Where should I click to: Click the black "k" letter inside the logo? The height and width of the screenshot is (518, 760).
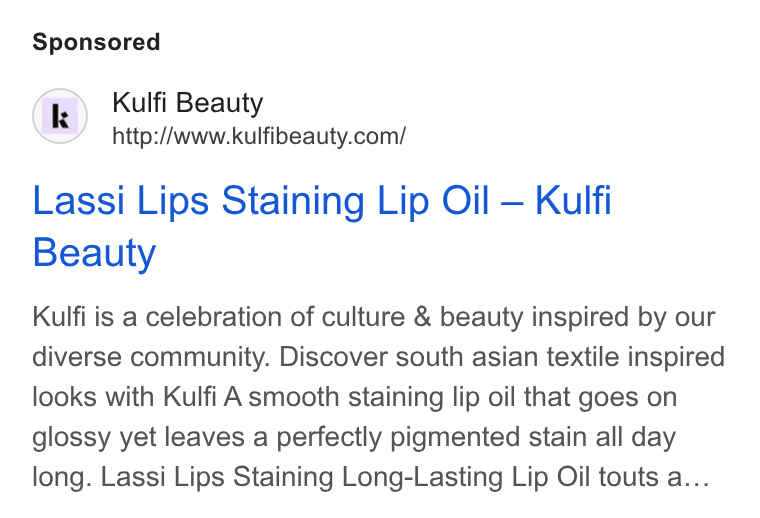(x=60, y=116)
